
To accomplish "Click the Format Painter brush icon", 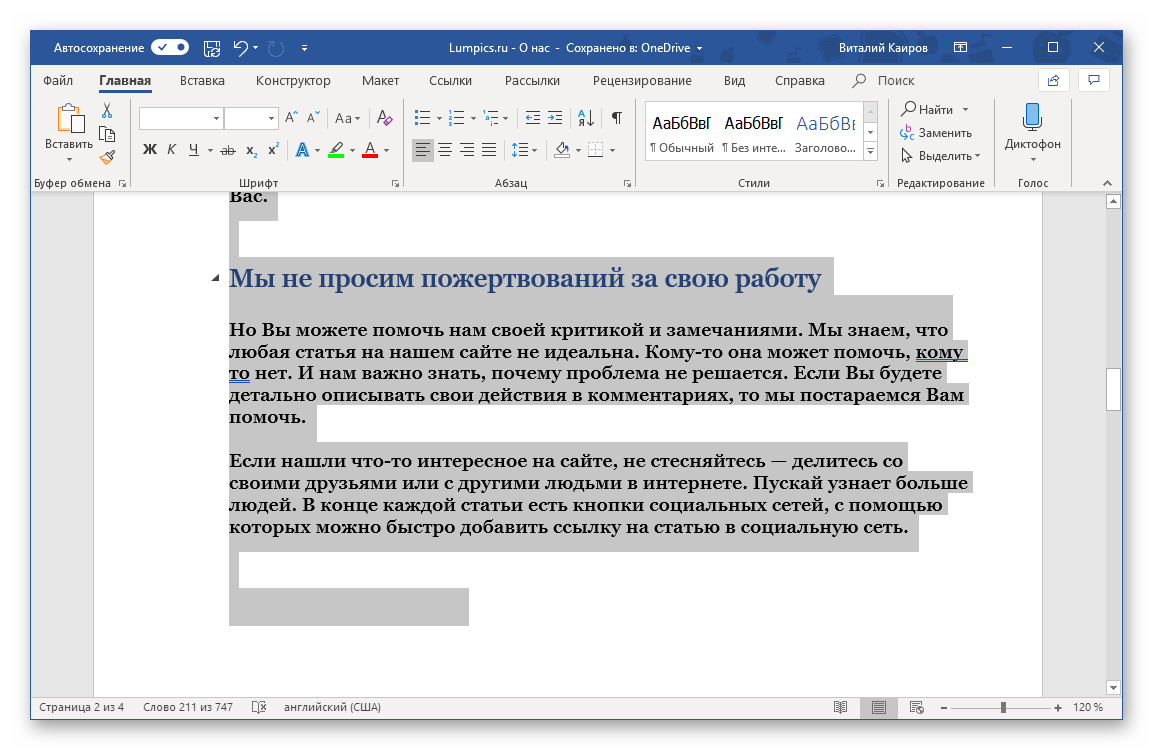I will [x=107, y=156].
